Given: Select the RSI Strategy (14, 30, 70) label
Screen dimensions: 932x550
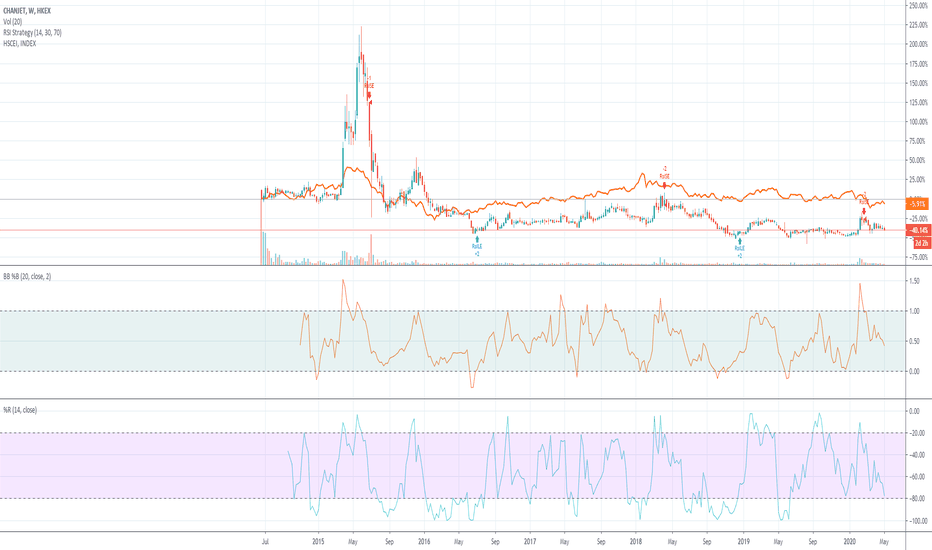Looking at the screenshot, I should click(32, 33).
